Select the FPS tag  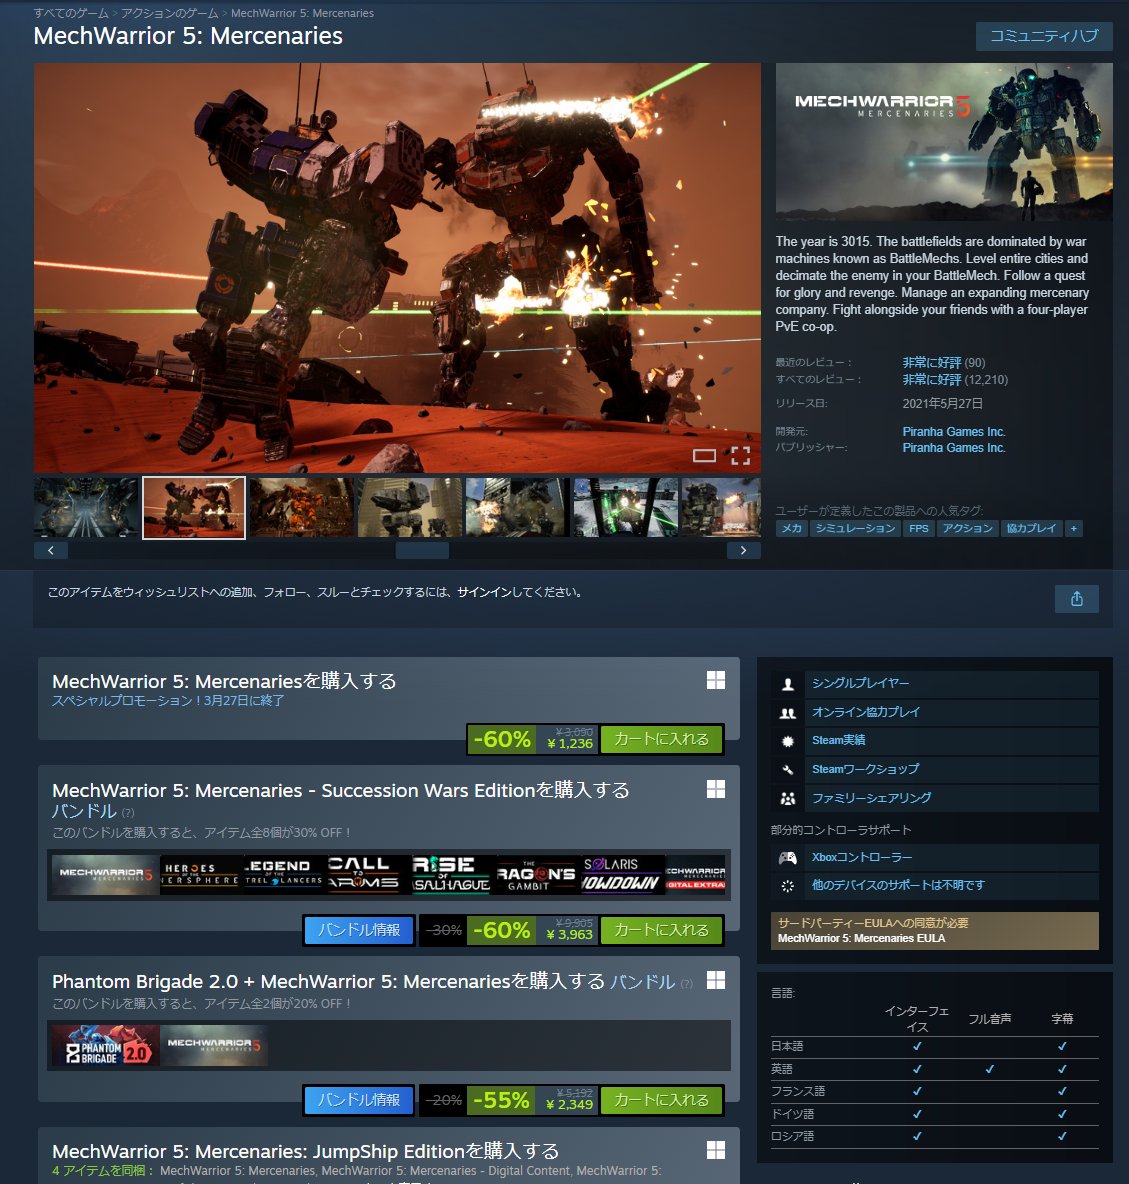click(918, 529)
